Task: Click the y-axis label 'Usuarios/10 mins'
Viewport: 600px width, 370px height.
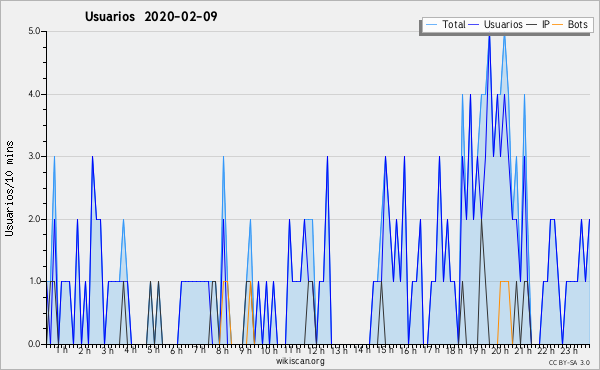Action: (9, 188)
